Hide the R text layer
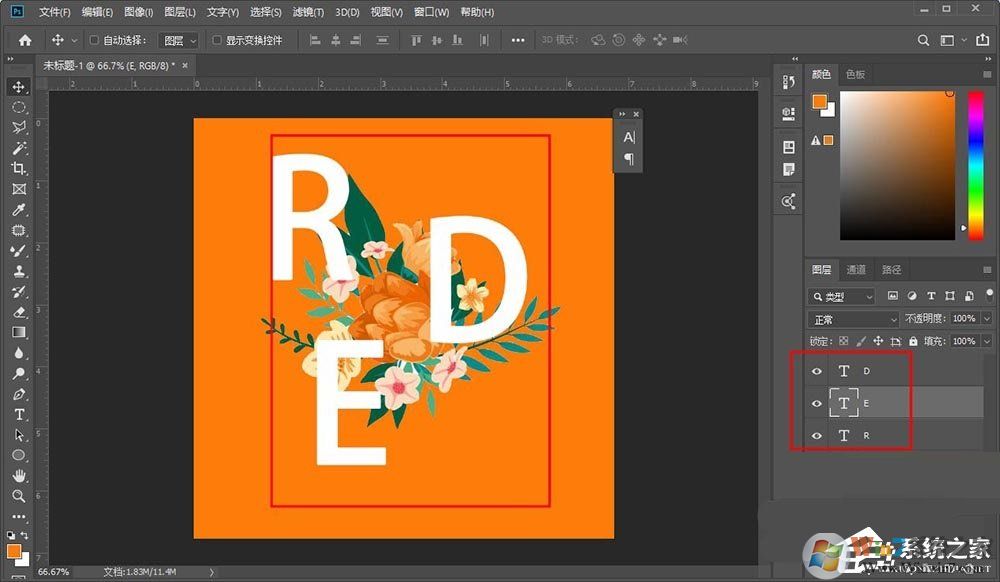This screenshot has height=582, width=1000. [x=817, y=435]
